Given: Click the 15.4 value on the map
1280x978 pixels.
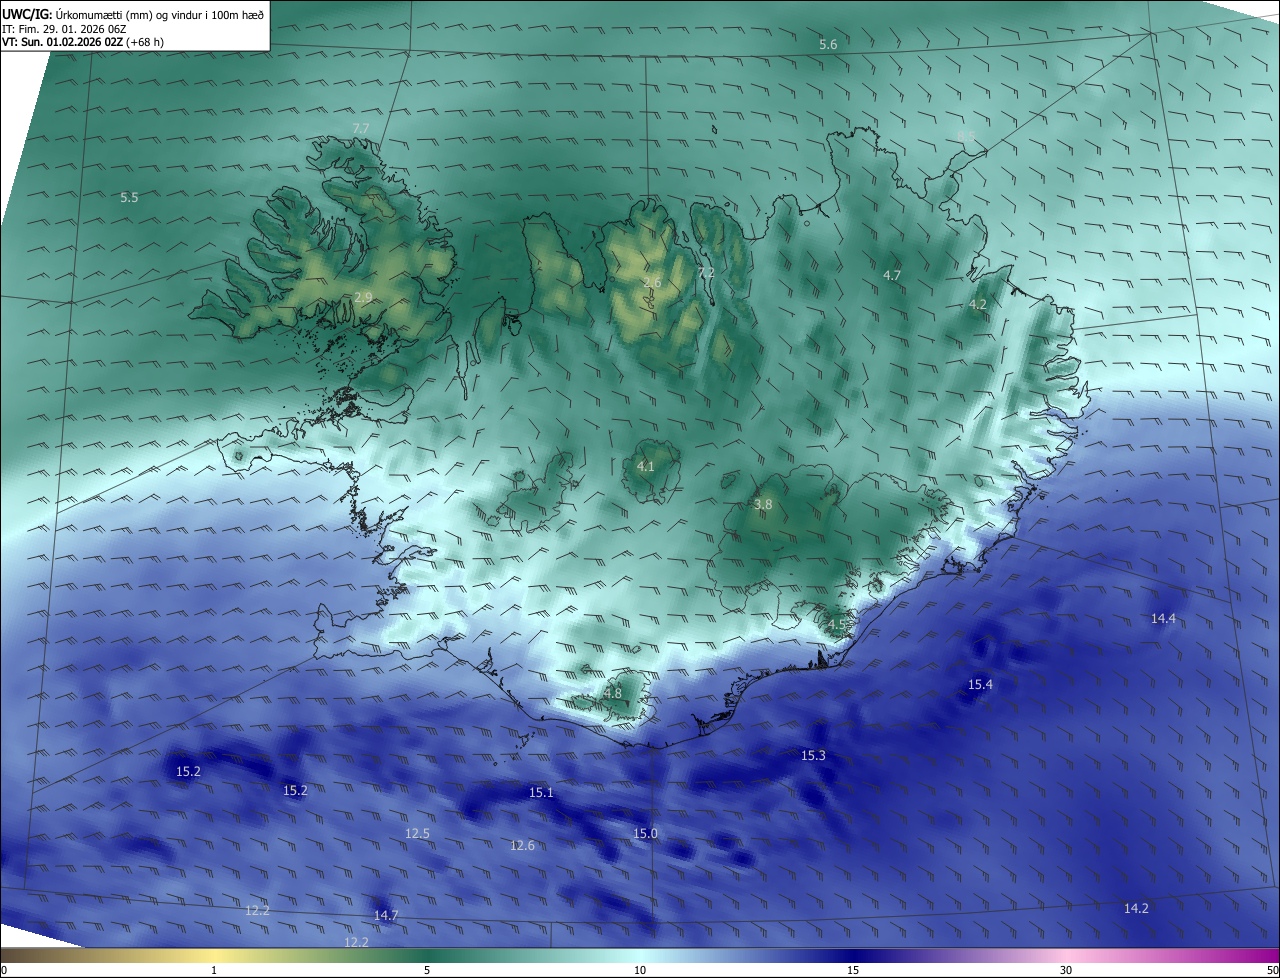Looking at the screenshot, I should 980,684.
